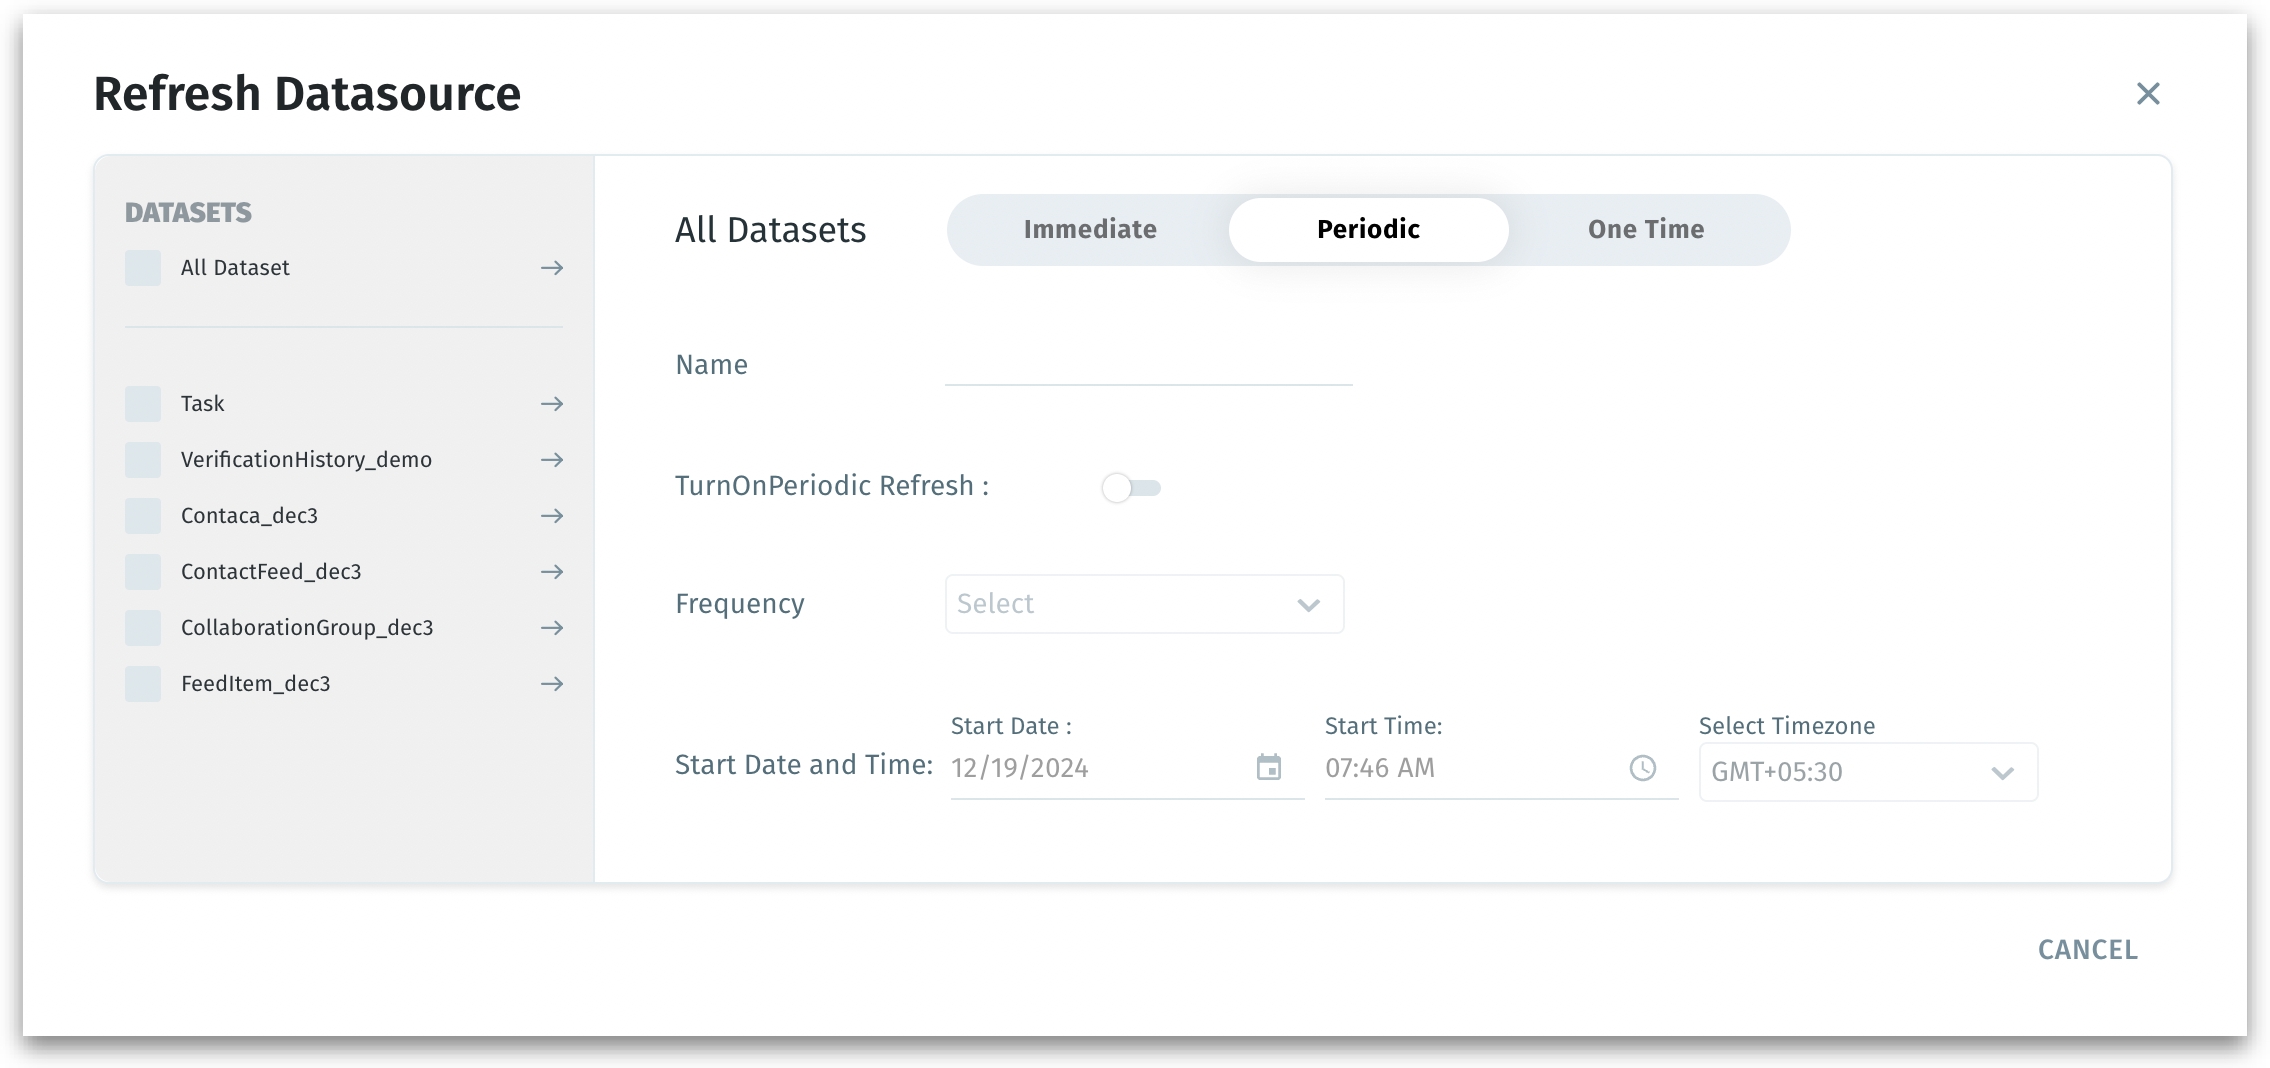Close the Refresh Datasource dialog

2148,94
